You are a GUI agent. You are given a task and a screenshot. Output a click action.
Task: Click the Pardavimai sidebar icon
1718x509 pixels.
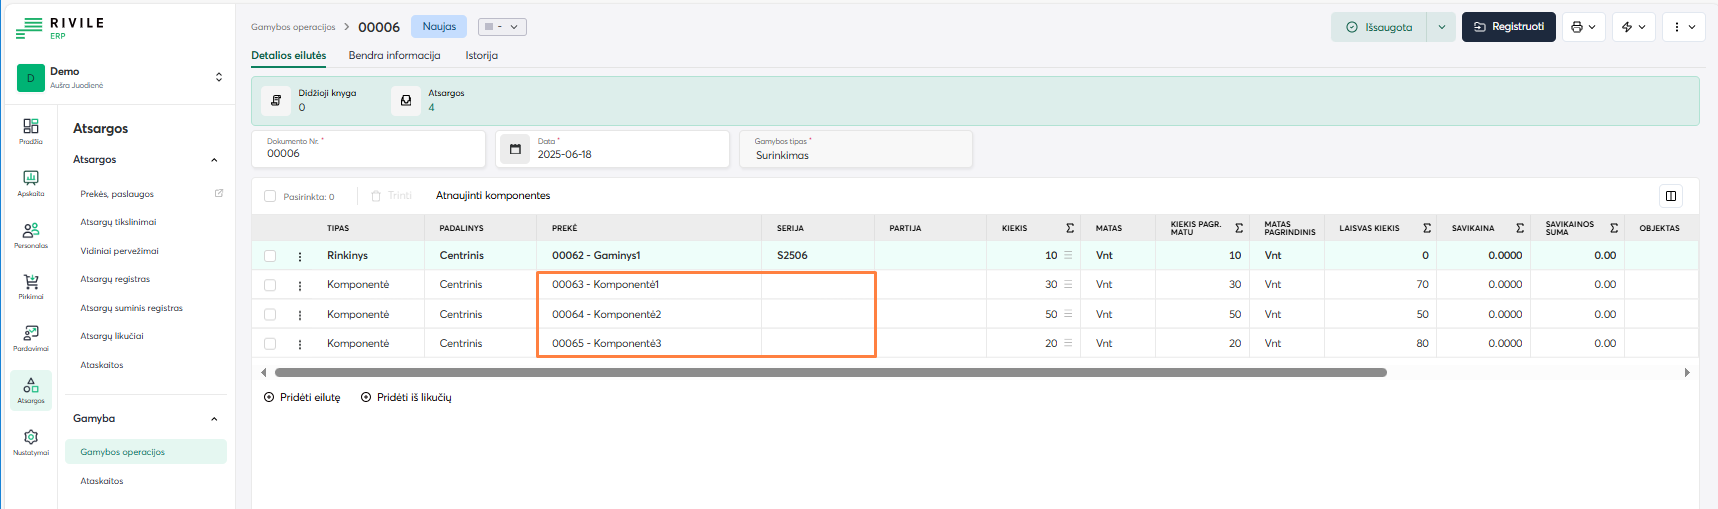[31, 337]
